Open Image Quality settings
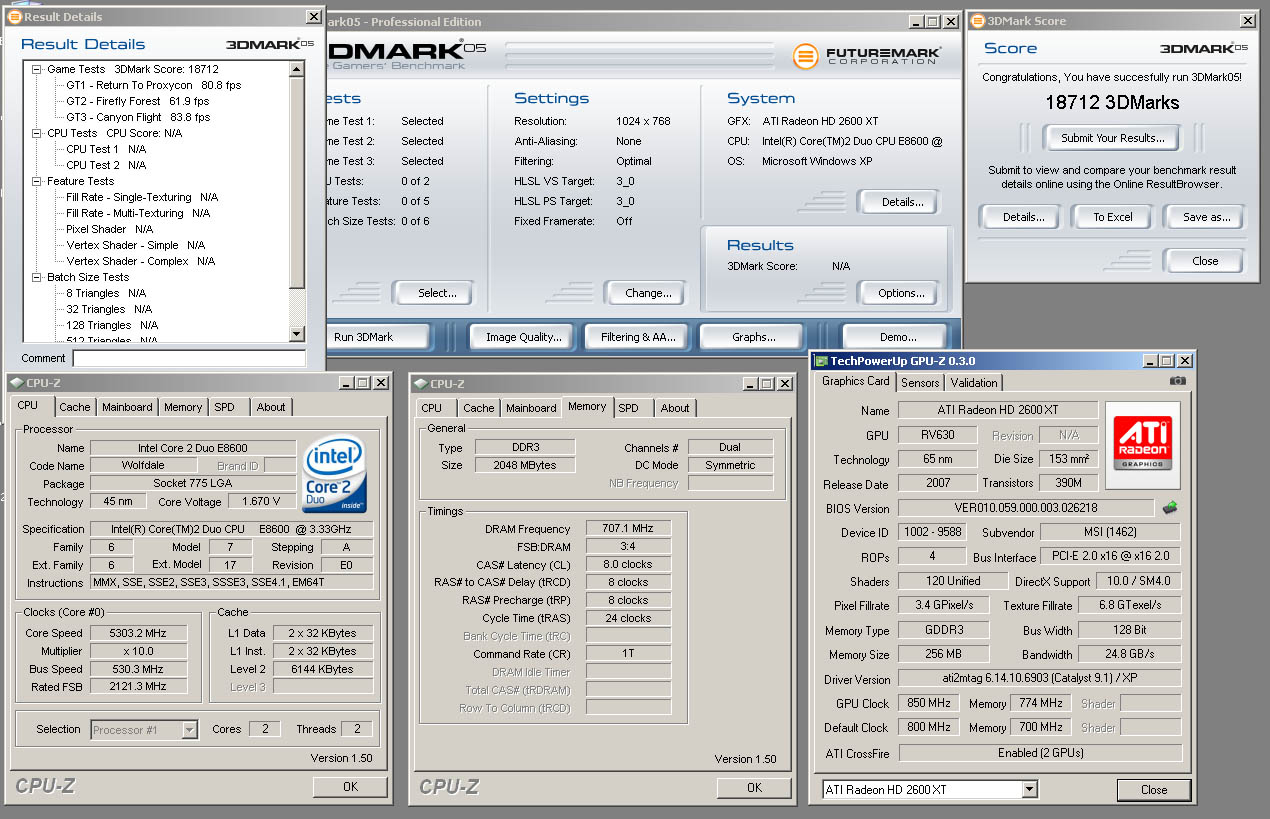1270x819 pixels. (524, 337)
